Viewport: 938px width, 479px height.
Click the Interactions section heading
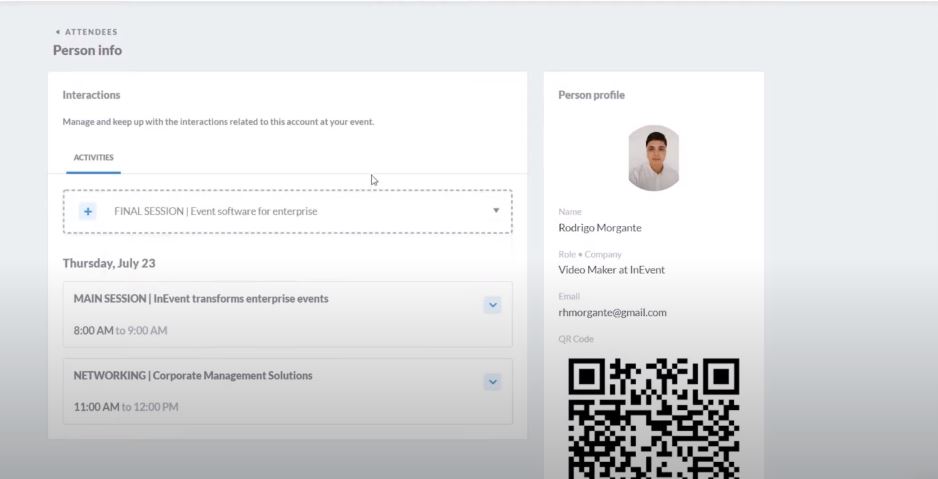91,94
